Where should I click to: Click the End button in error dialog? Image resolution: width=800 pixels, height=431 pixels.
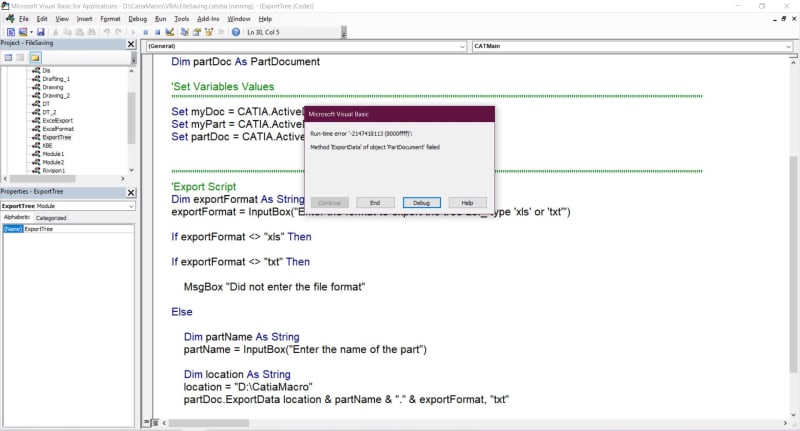point(375,203)
